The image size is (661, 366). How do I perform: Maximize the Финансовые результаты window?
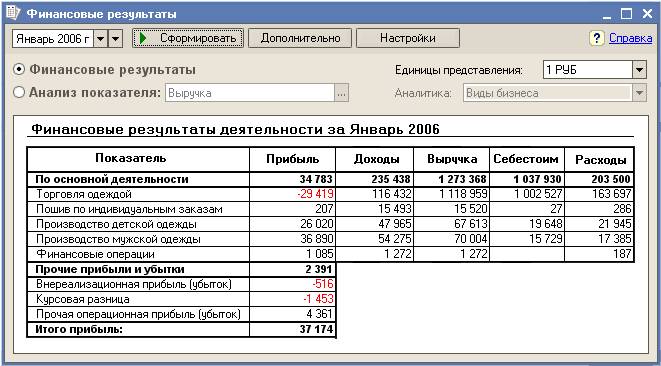(626, 14)
